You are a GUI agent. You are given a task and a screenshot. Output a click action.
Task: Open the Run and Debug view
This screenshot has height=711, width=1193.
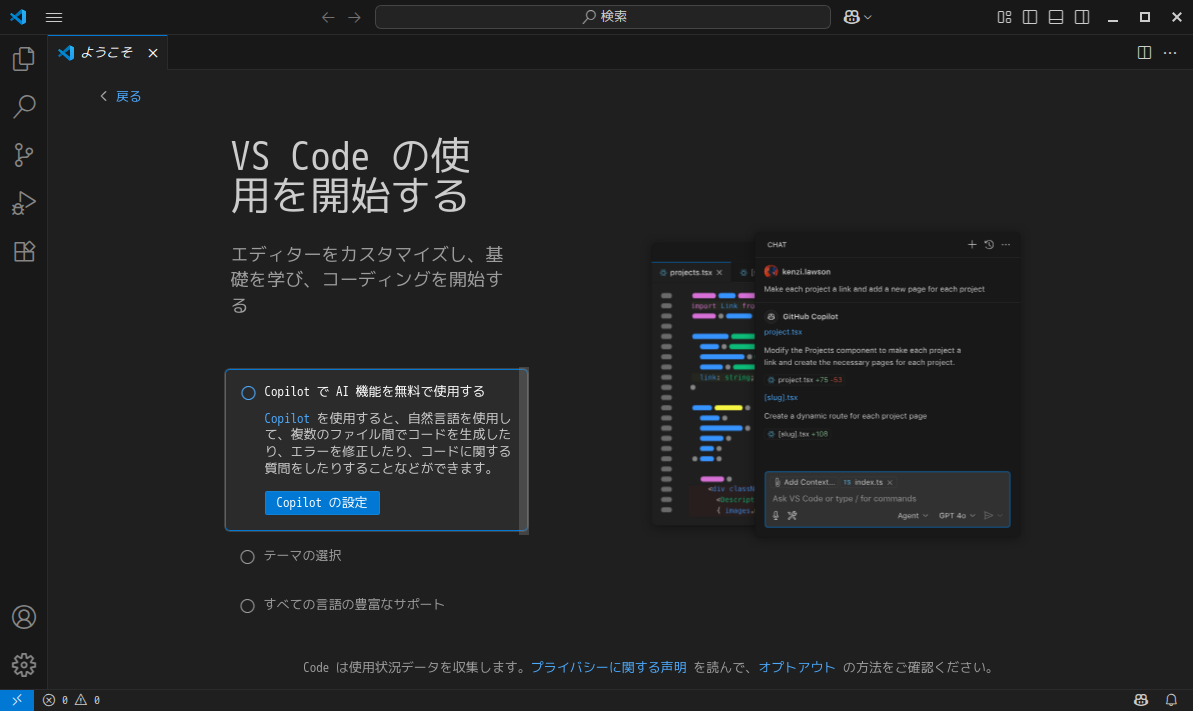pos(23,203)
